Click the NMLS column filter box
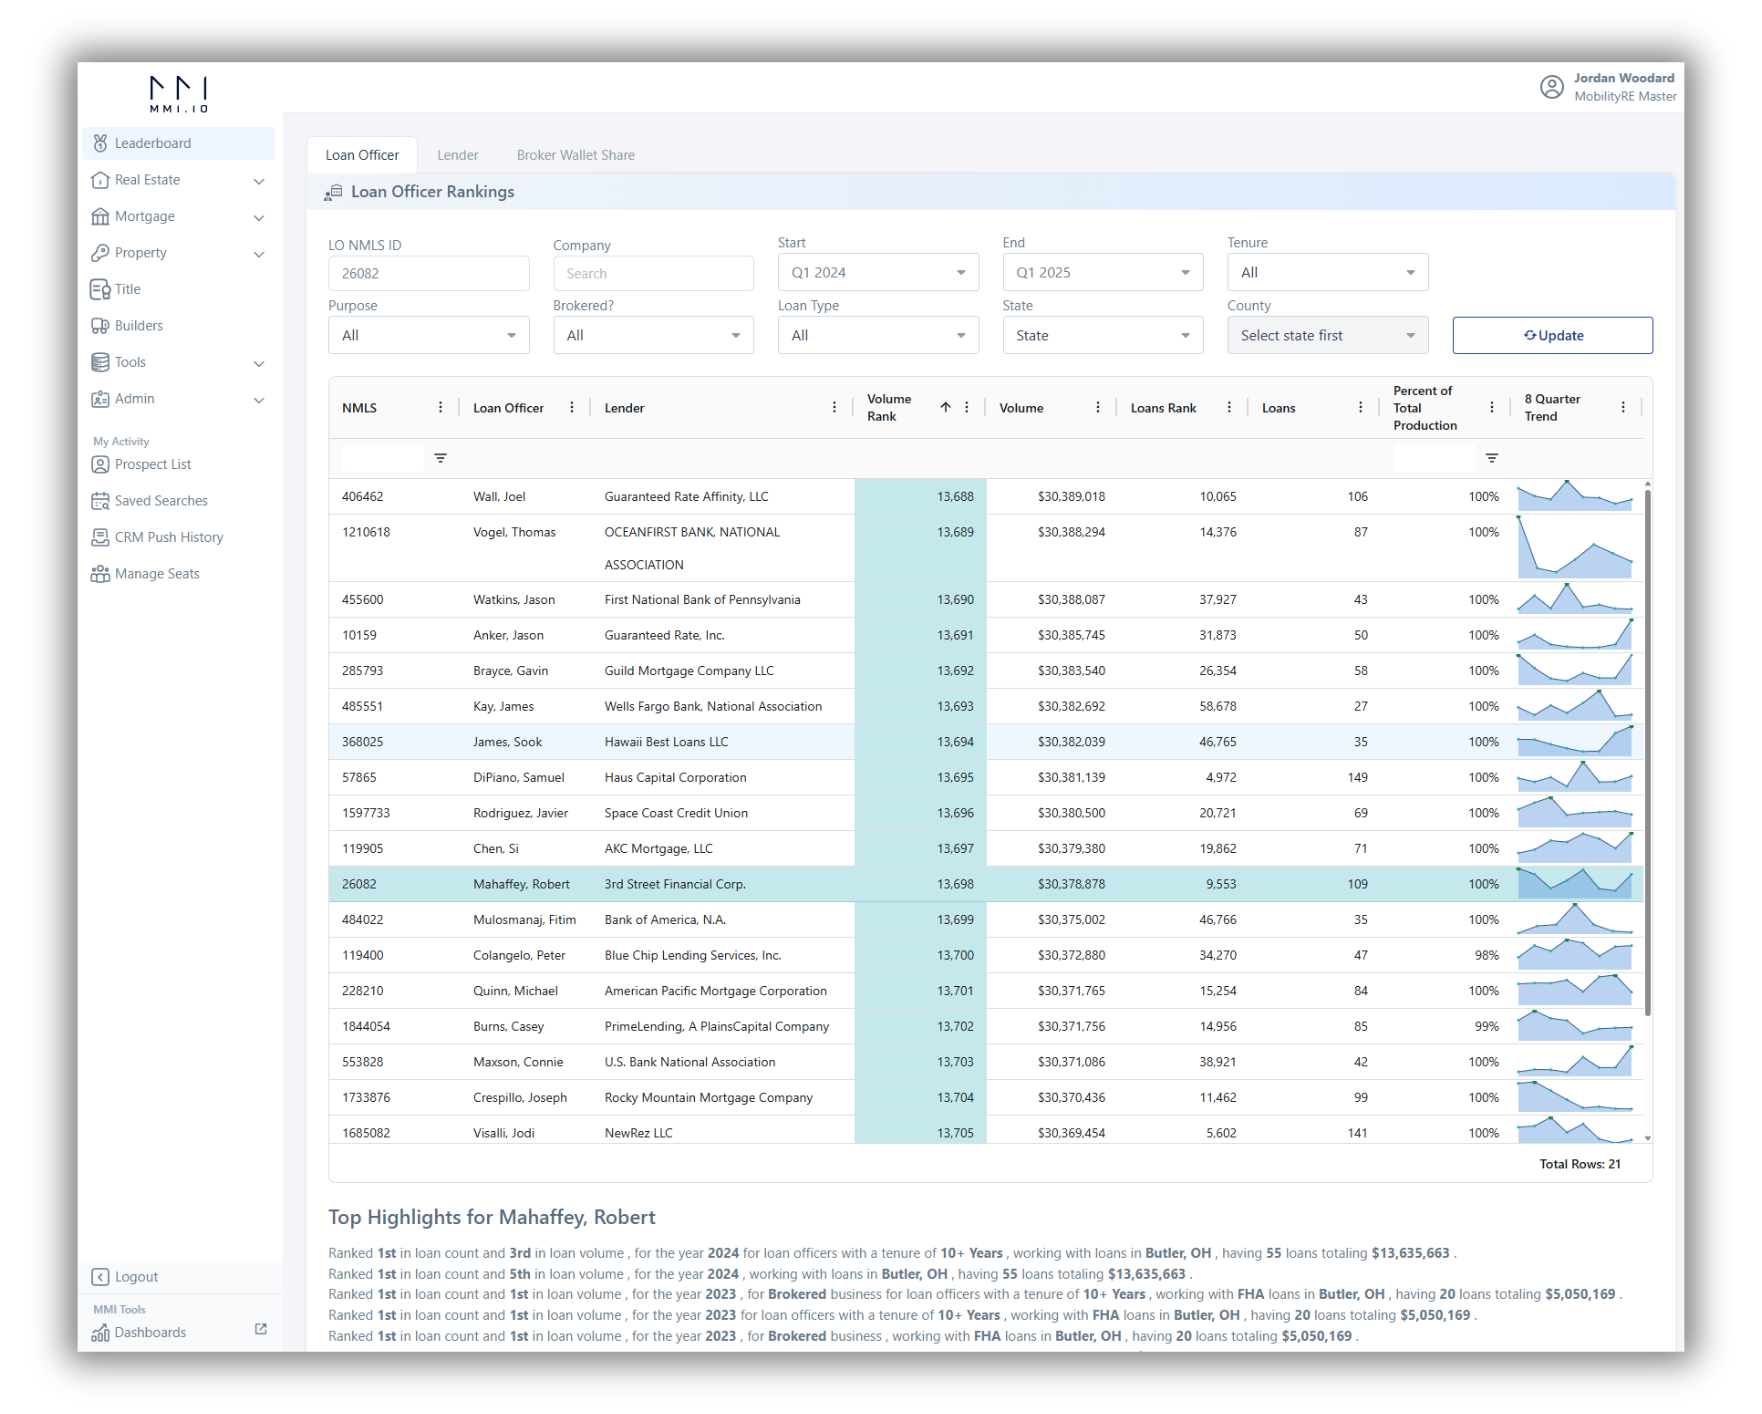The image size is (1762, 1414). click(x=382, y=458)
